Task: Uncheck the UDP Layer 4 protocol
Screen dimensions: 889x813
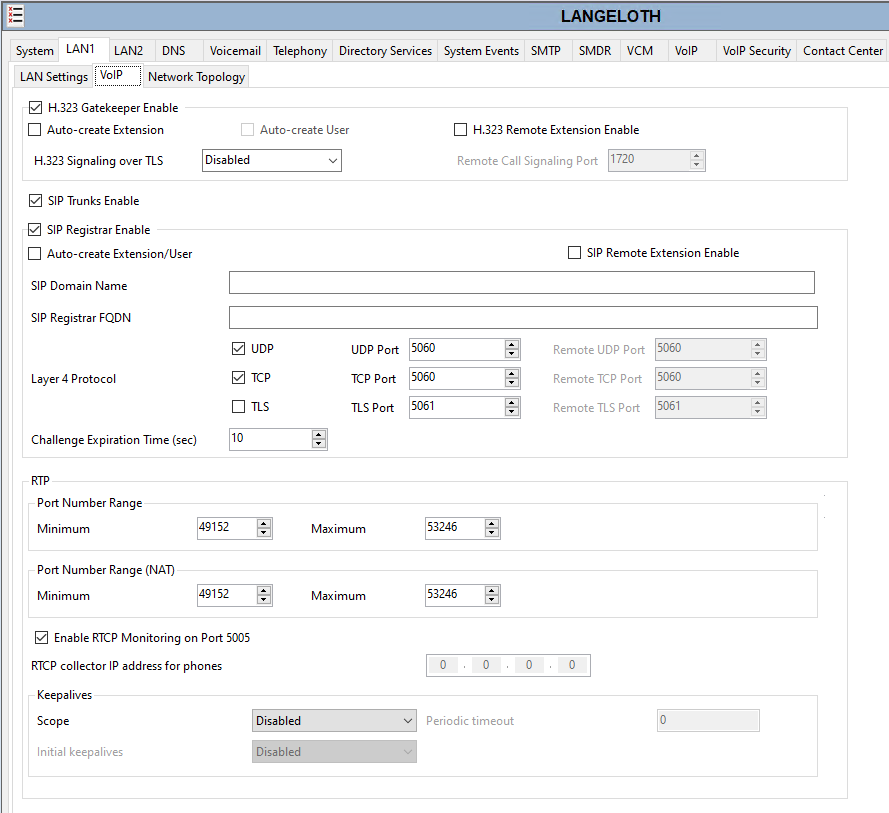Action: [x=239, y=349]
